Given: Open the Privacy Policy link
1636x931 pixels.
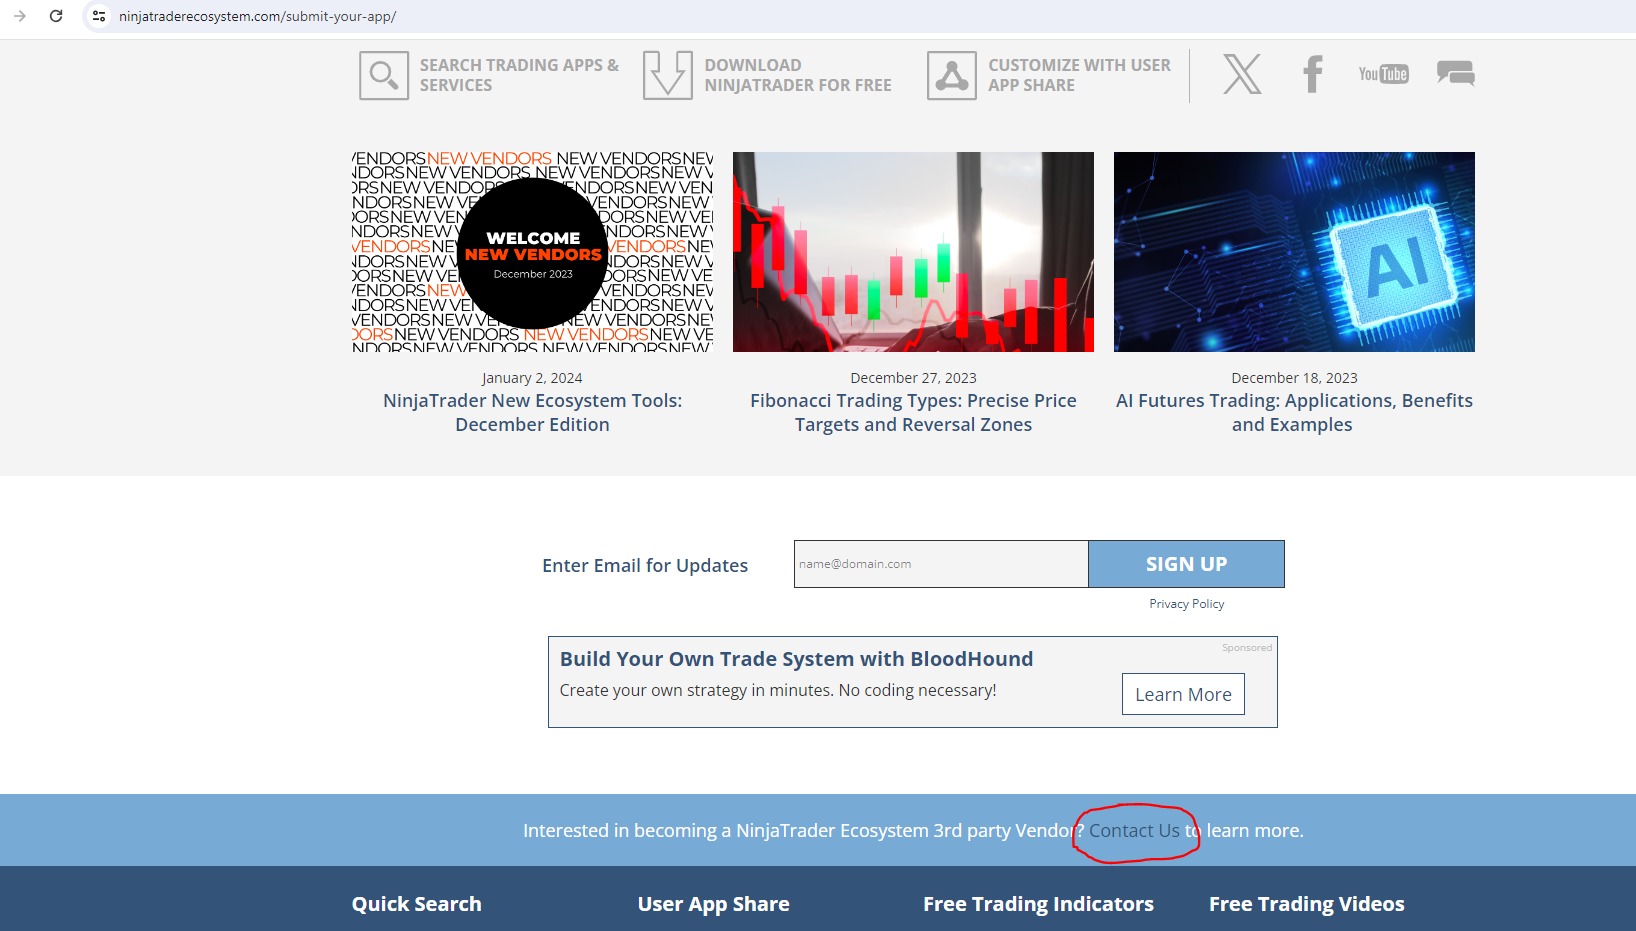Looking at the screenshot, I should [x=1187, y=604].
